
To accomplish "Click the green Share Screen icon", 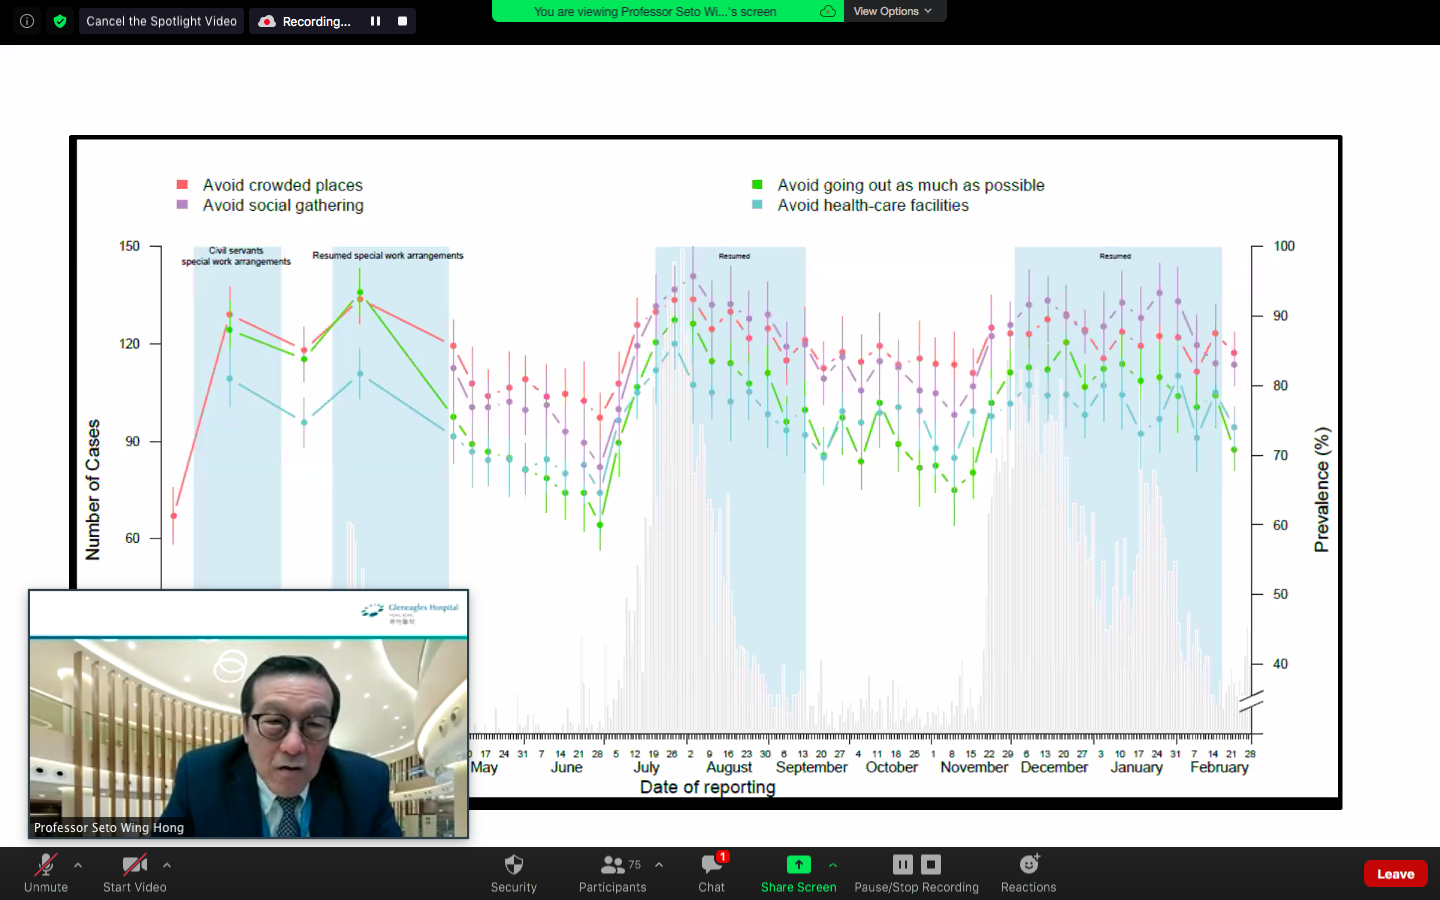I will point(798,865).
